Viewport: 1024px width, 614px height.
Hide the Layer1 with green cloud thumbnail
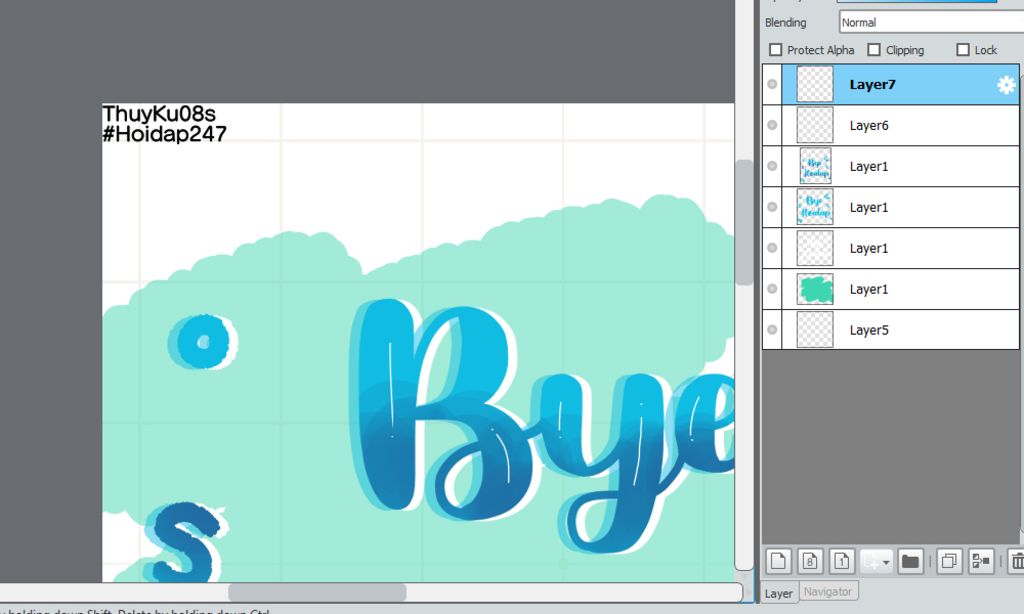coord(772,289)
